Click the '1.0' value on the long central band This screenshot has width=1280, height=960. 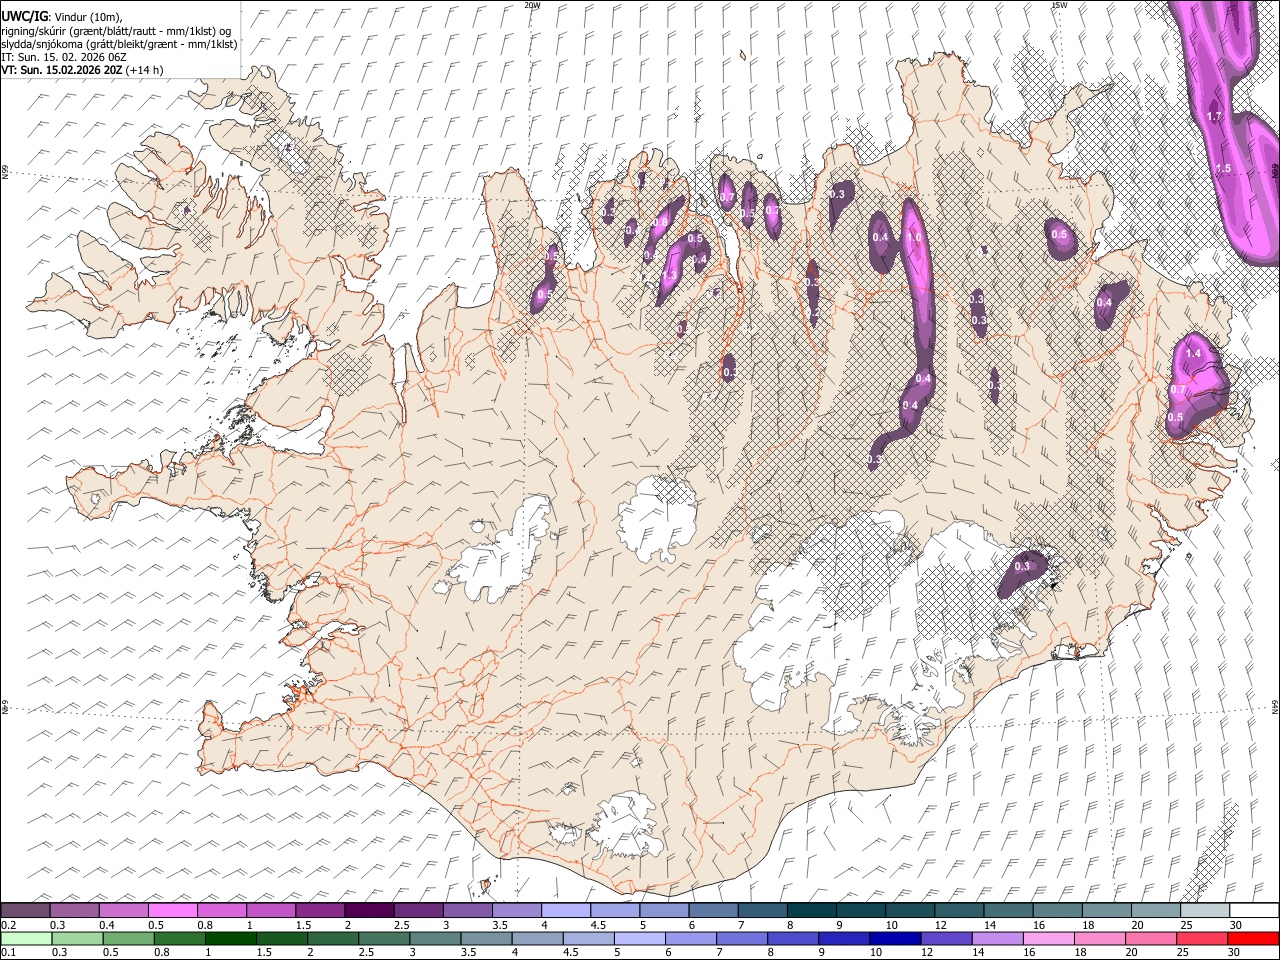[x=913, y=238]
